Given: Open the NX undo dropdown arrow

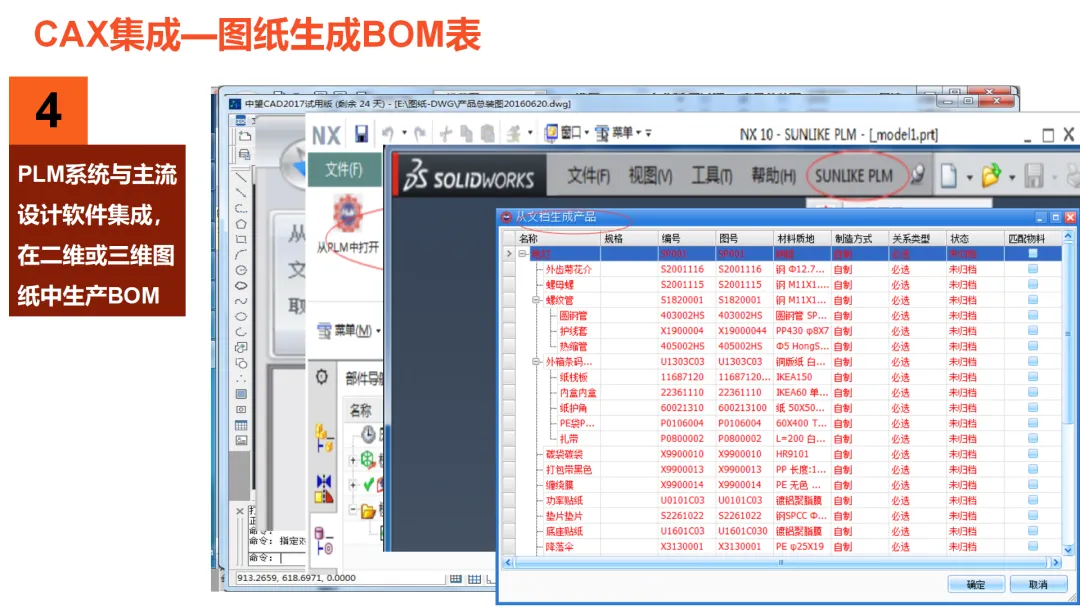Looking at the screenshot, I should (404, 133).
